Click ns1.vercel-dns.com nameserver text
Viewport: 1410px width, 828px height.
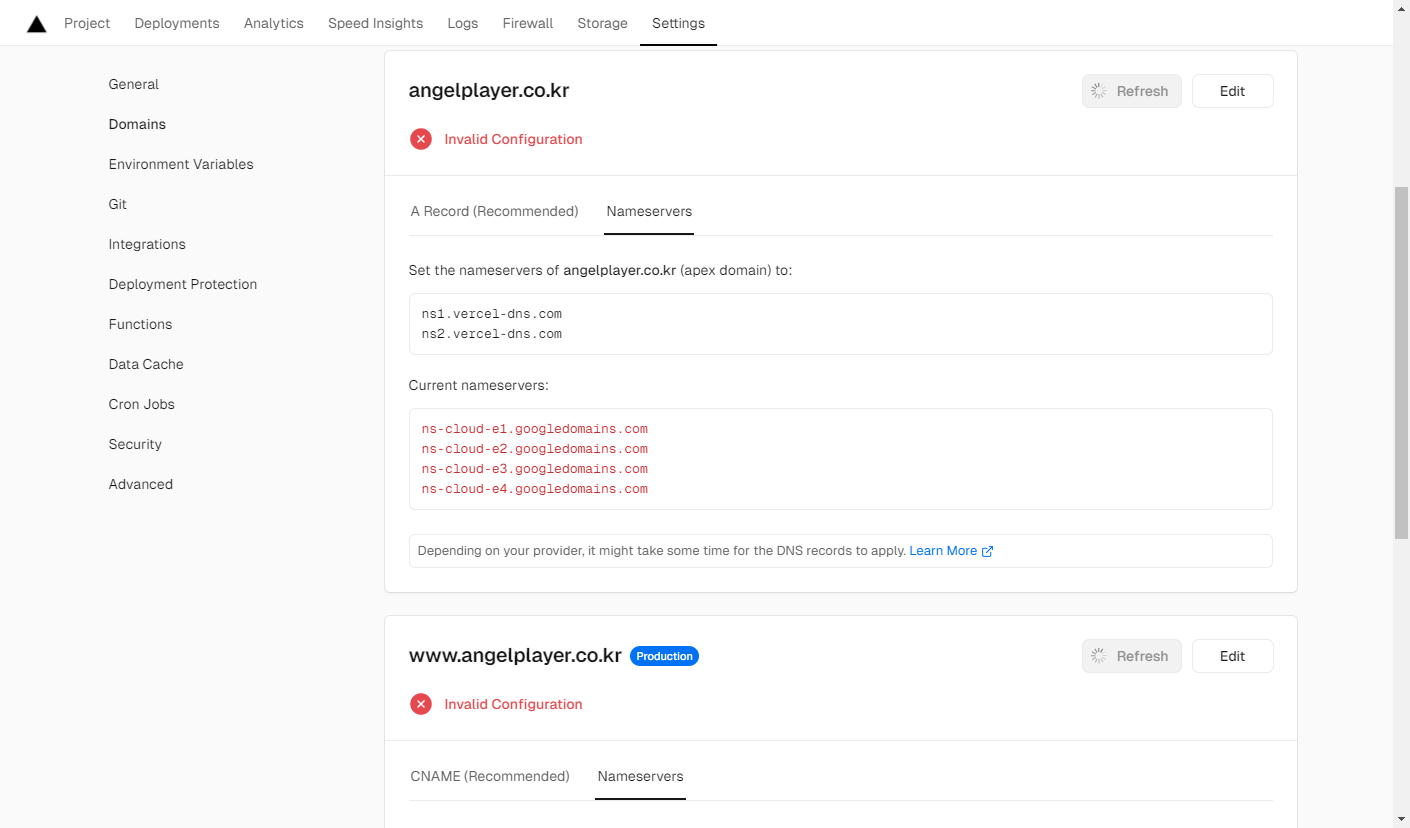pyautogui.click(x=492, y=314)
